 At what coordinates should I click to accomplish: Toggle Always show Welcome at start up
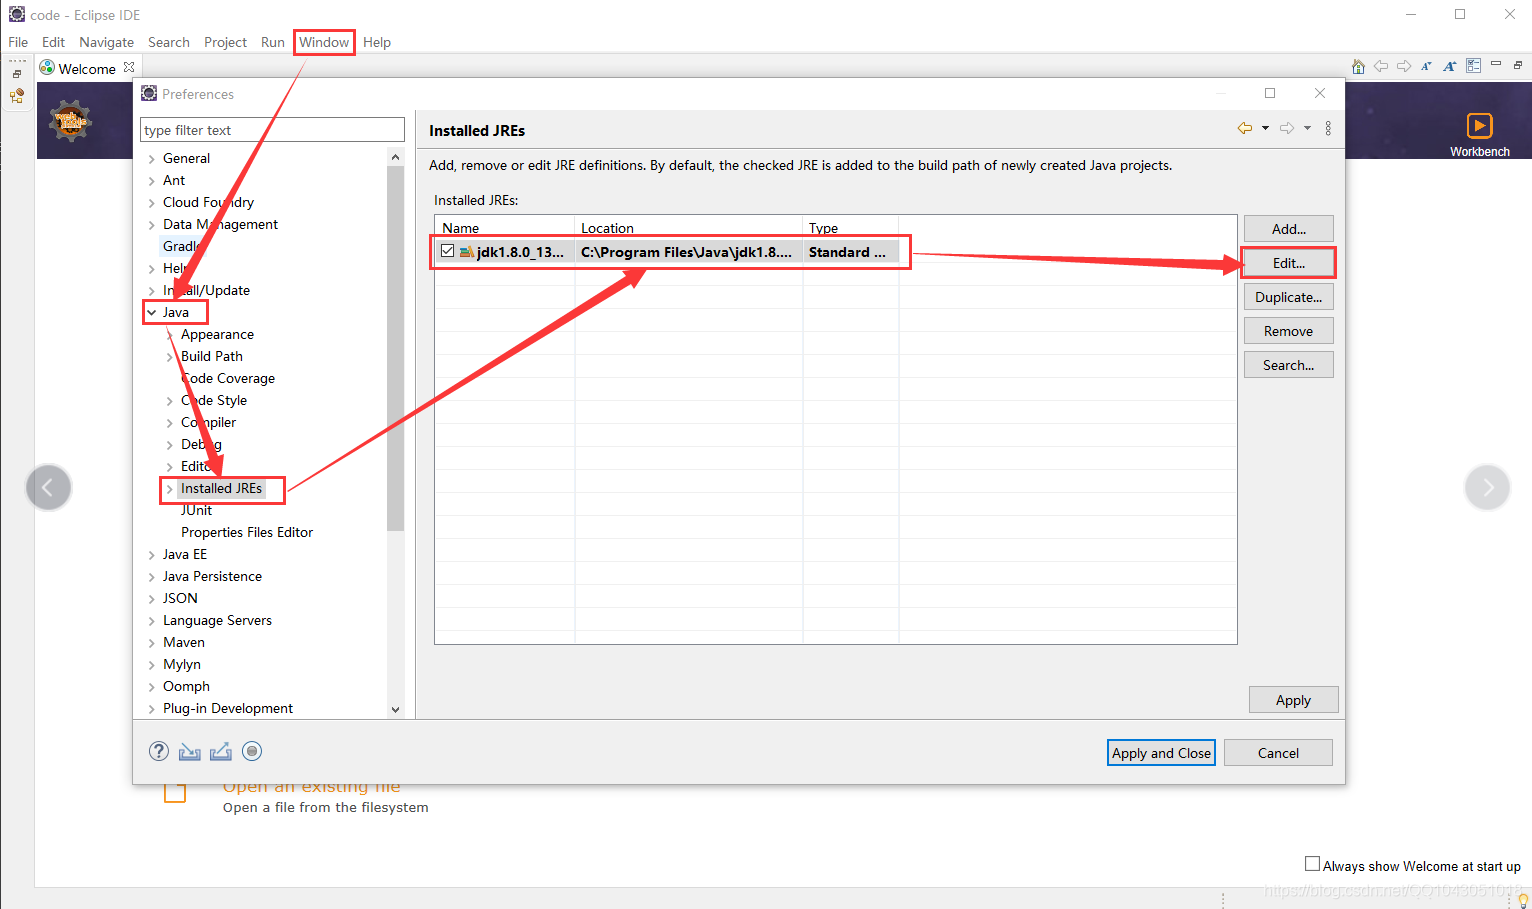tap(1312, 864)
